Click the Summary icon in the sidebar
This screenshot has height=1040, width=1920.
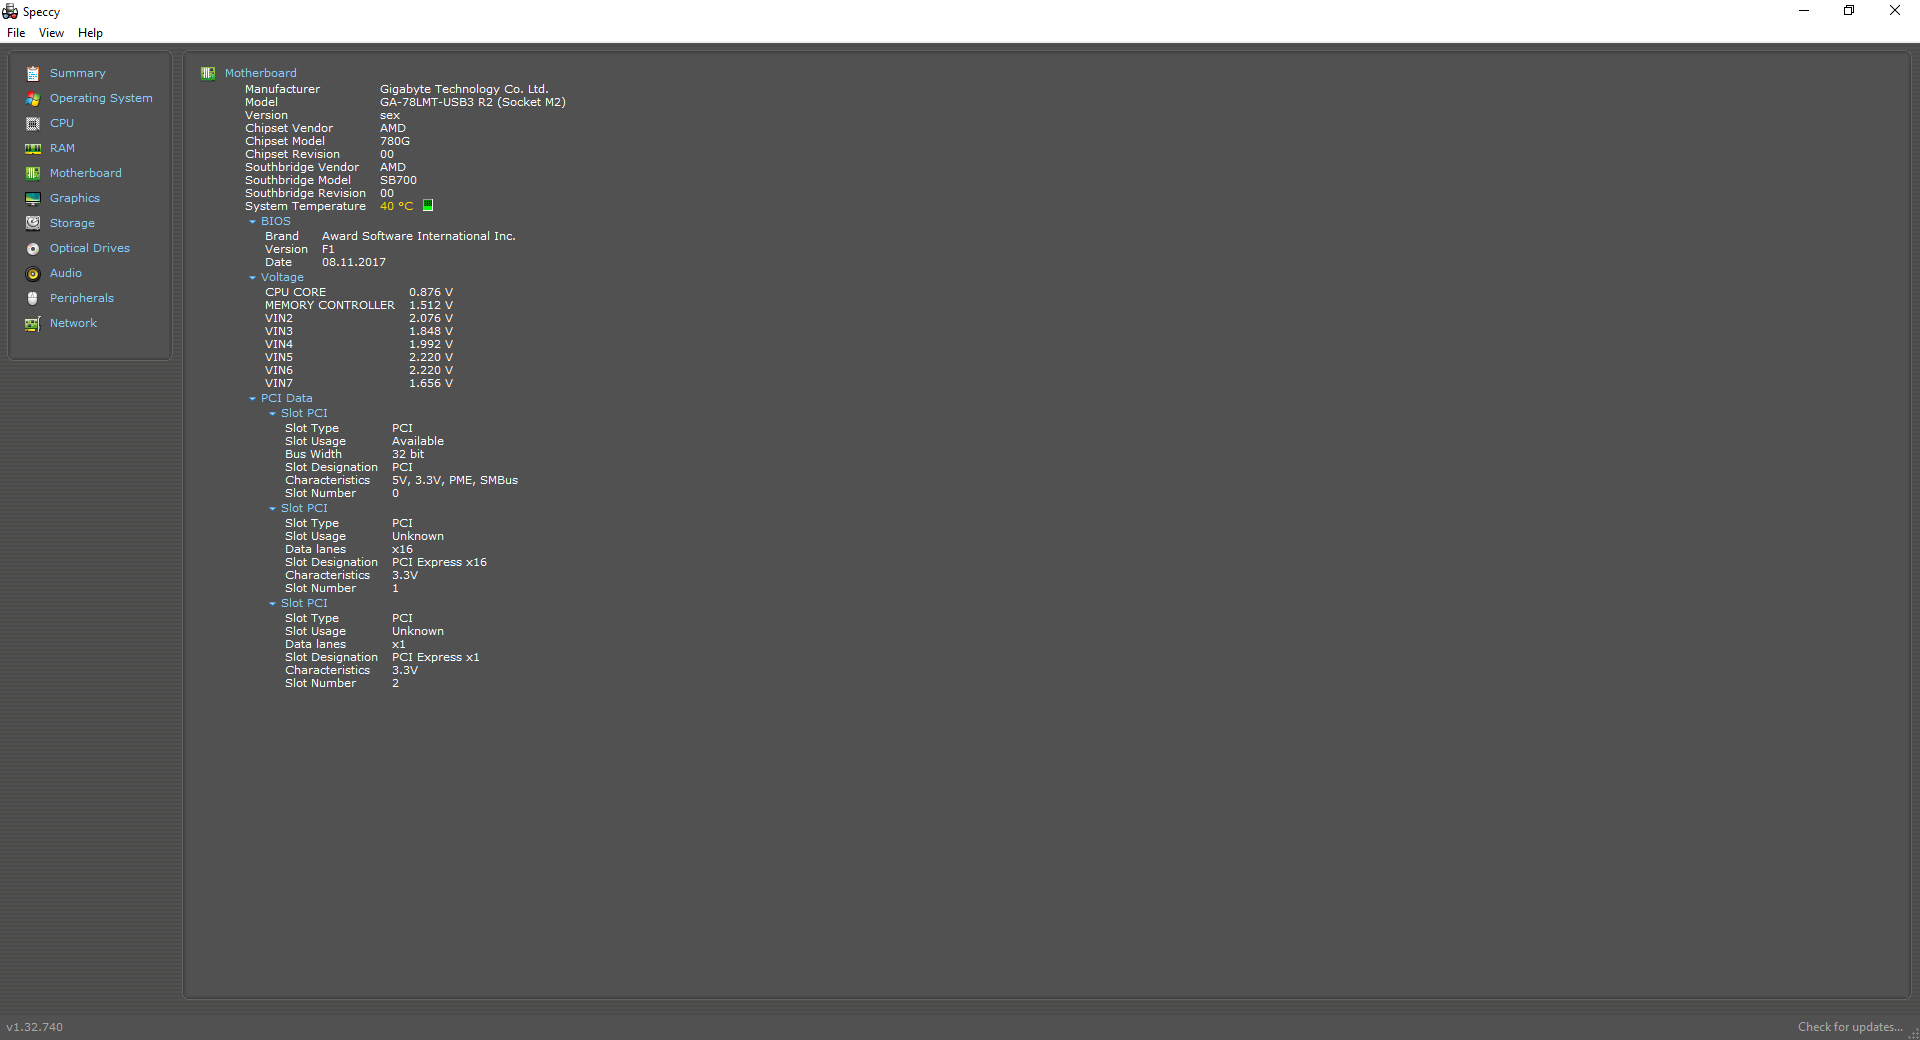[x=33, y=73]
